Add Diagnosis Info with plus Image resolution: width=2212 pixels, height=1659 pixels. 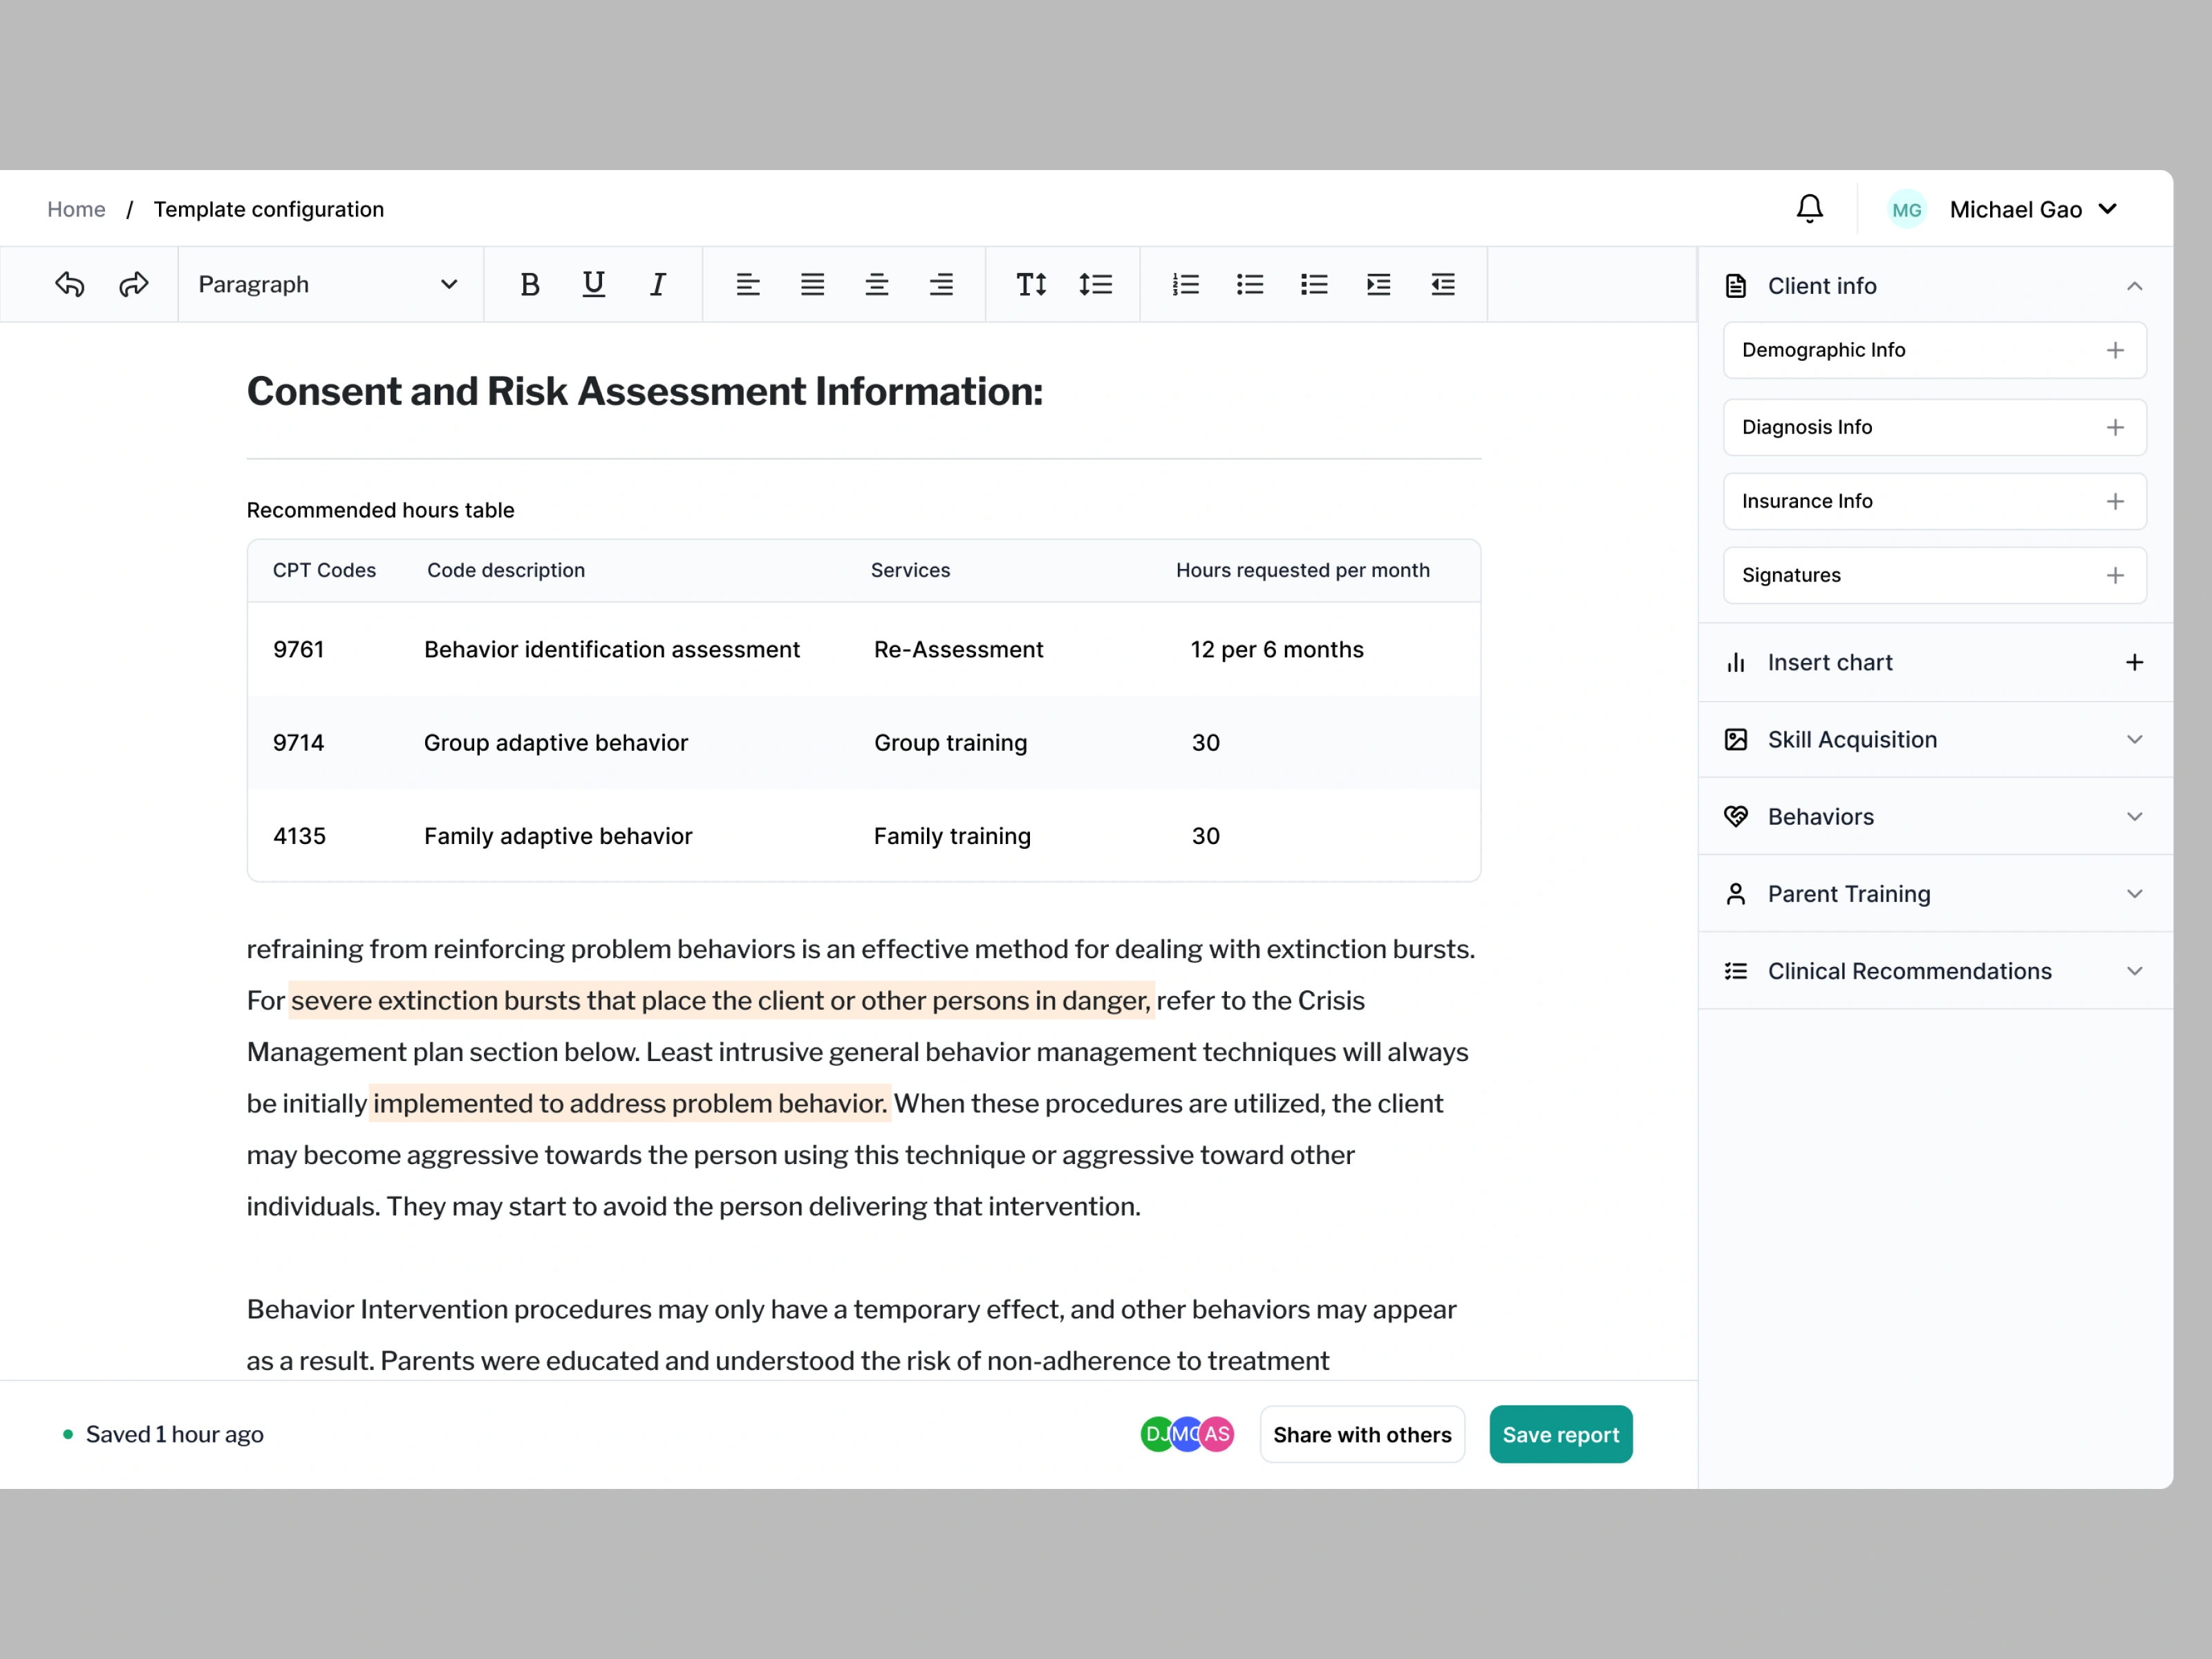point(2115,427)
